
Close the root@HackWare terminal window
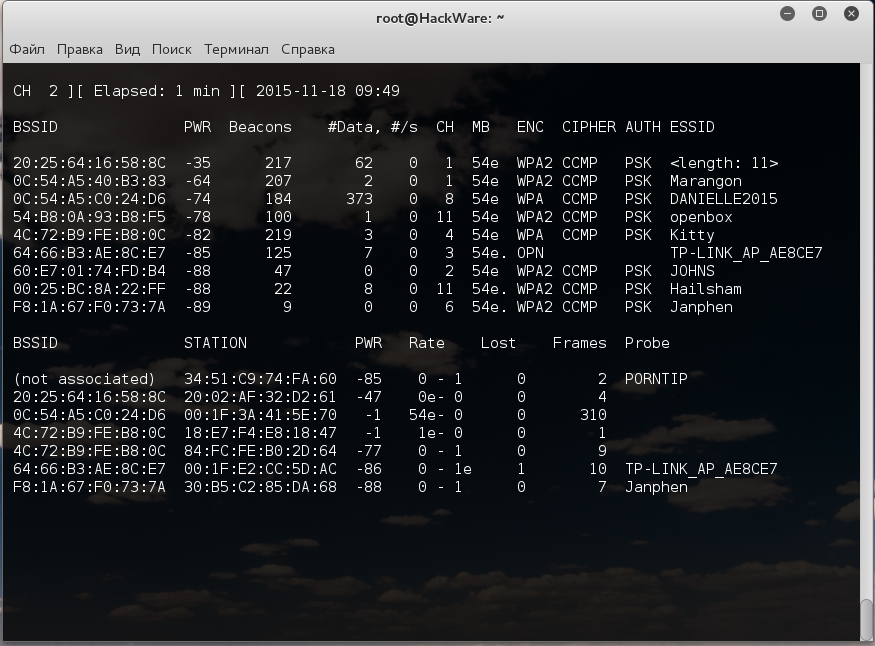(849, 16)
